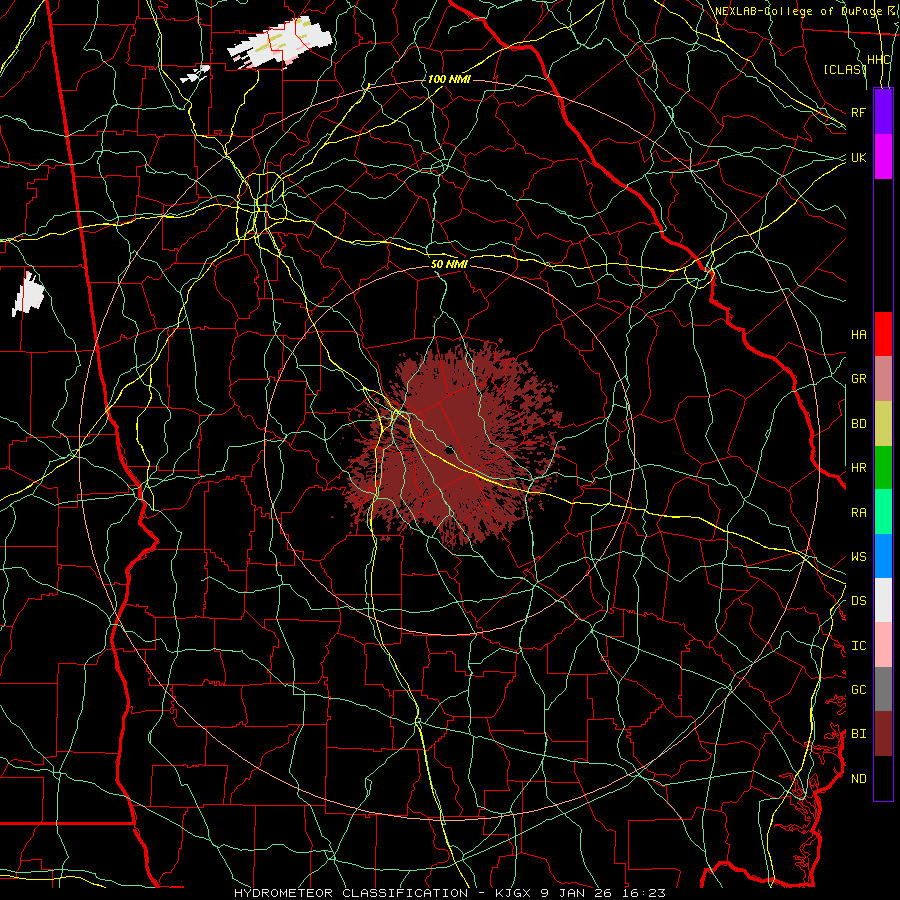Click the '100 NMI' range ring label

tap(449, 79)
